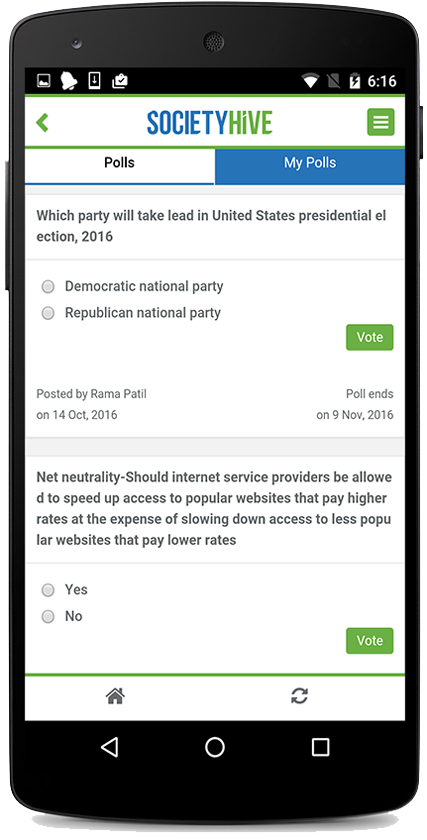Tap the SocietyHive logo

(209, 123)
